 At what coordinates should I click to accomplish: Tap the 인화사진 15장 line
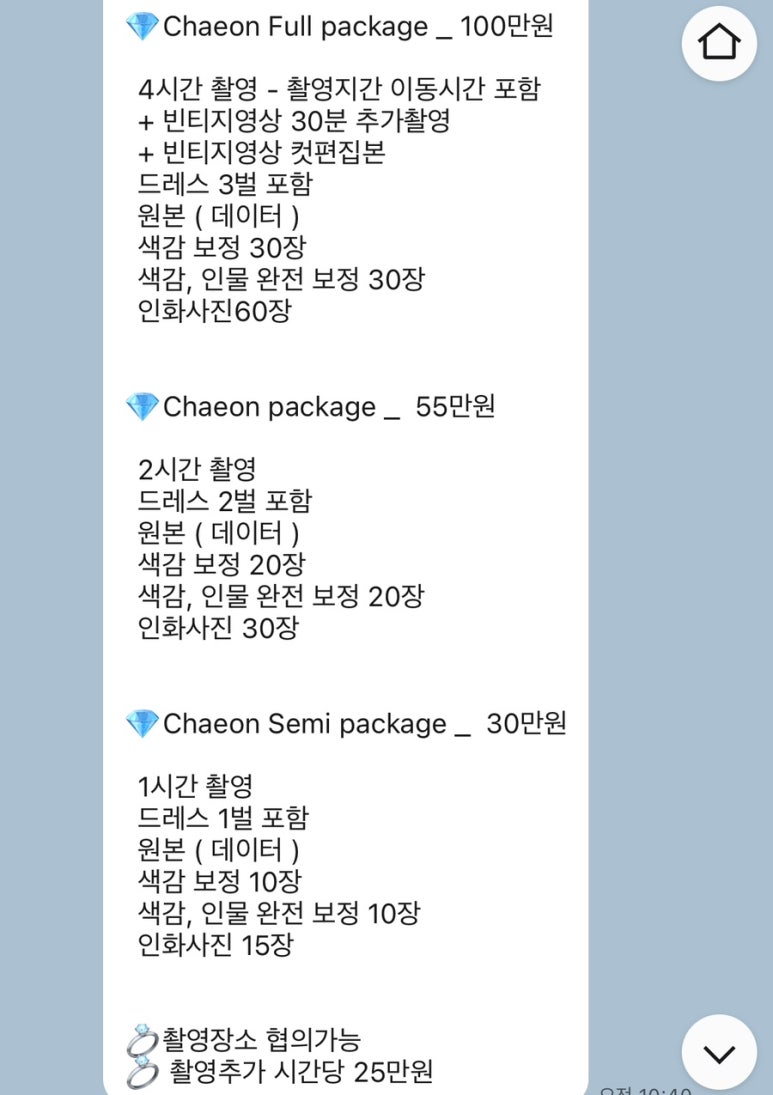(216, 945)
